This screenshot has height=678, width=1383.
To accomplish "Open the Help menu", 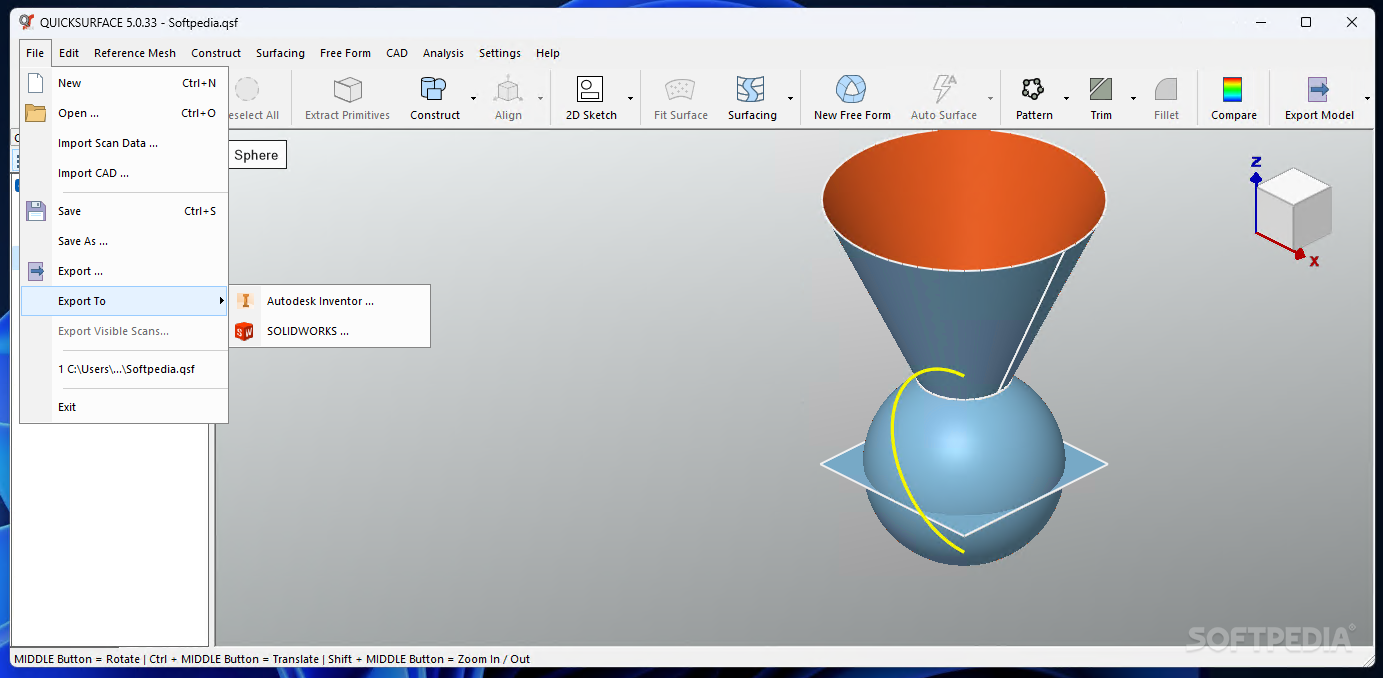I will coord(547,53).
